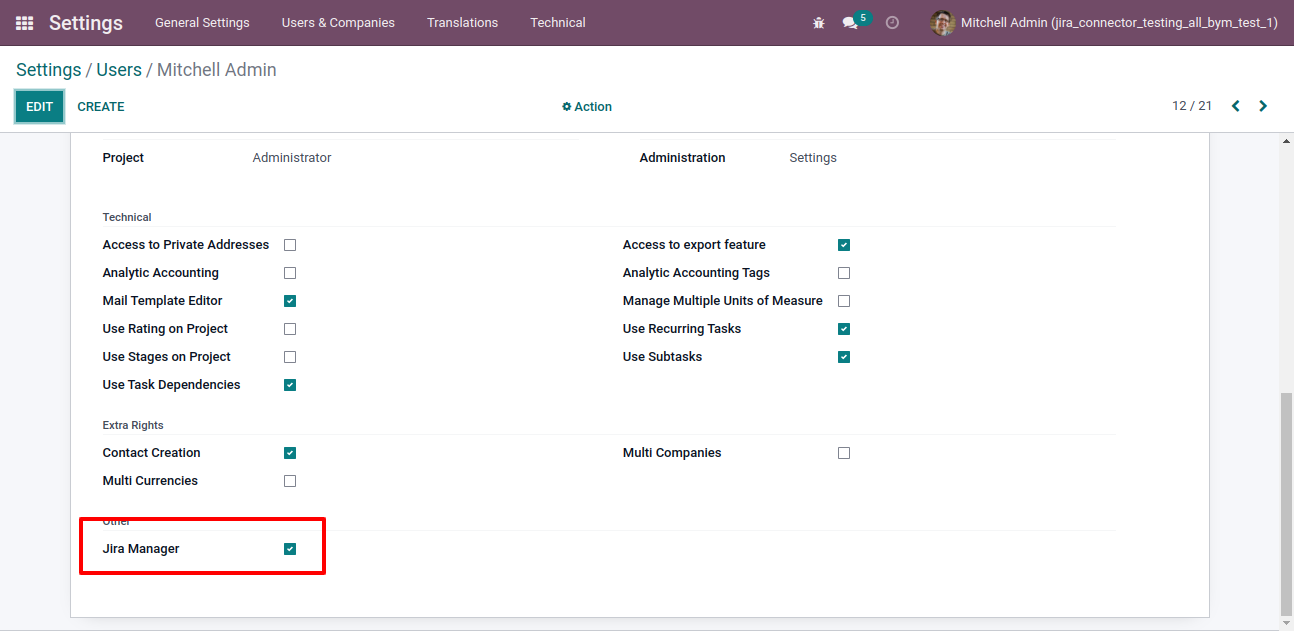Click the Technical section heading

[x=127, y=217]
